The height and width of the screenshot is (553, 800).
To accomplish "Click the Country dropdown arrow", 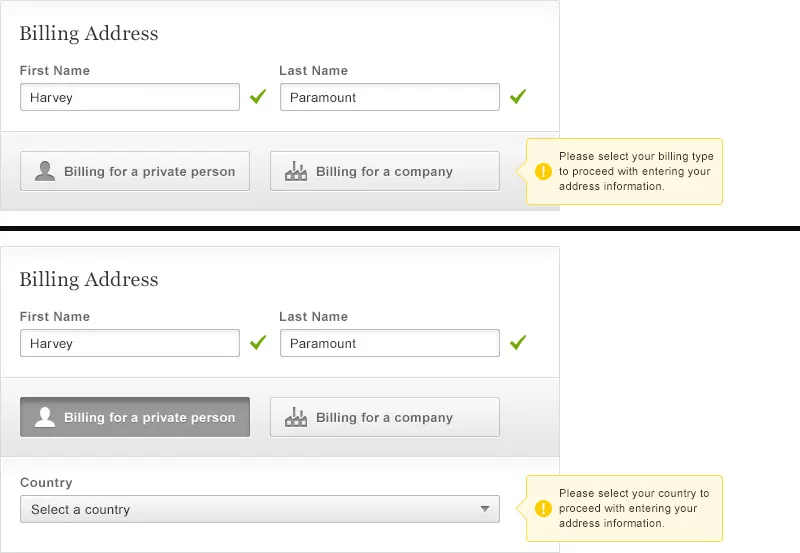I will click(485, 509).
